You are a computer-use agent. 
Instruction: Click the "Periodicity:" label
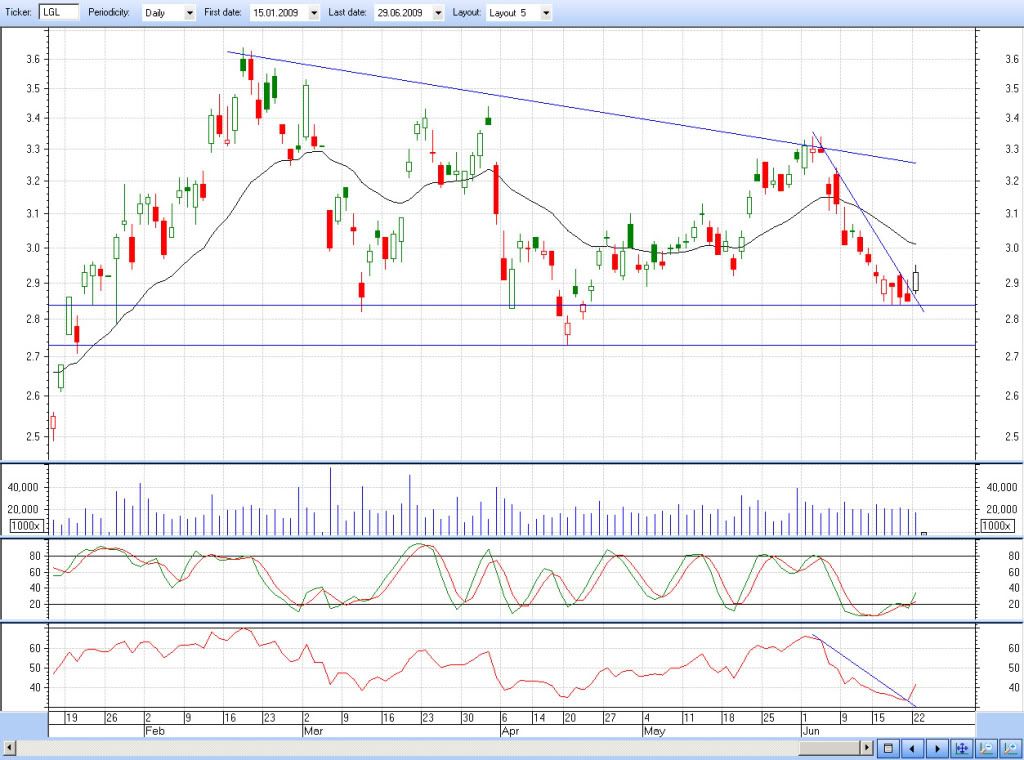point(109,12)
